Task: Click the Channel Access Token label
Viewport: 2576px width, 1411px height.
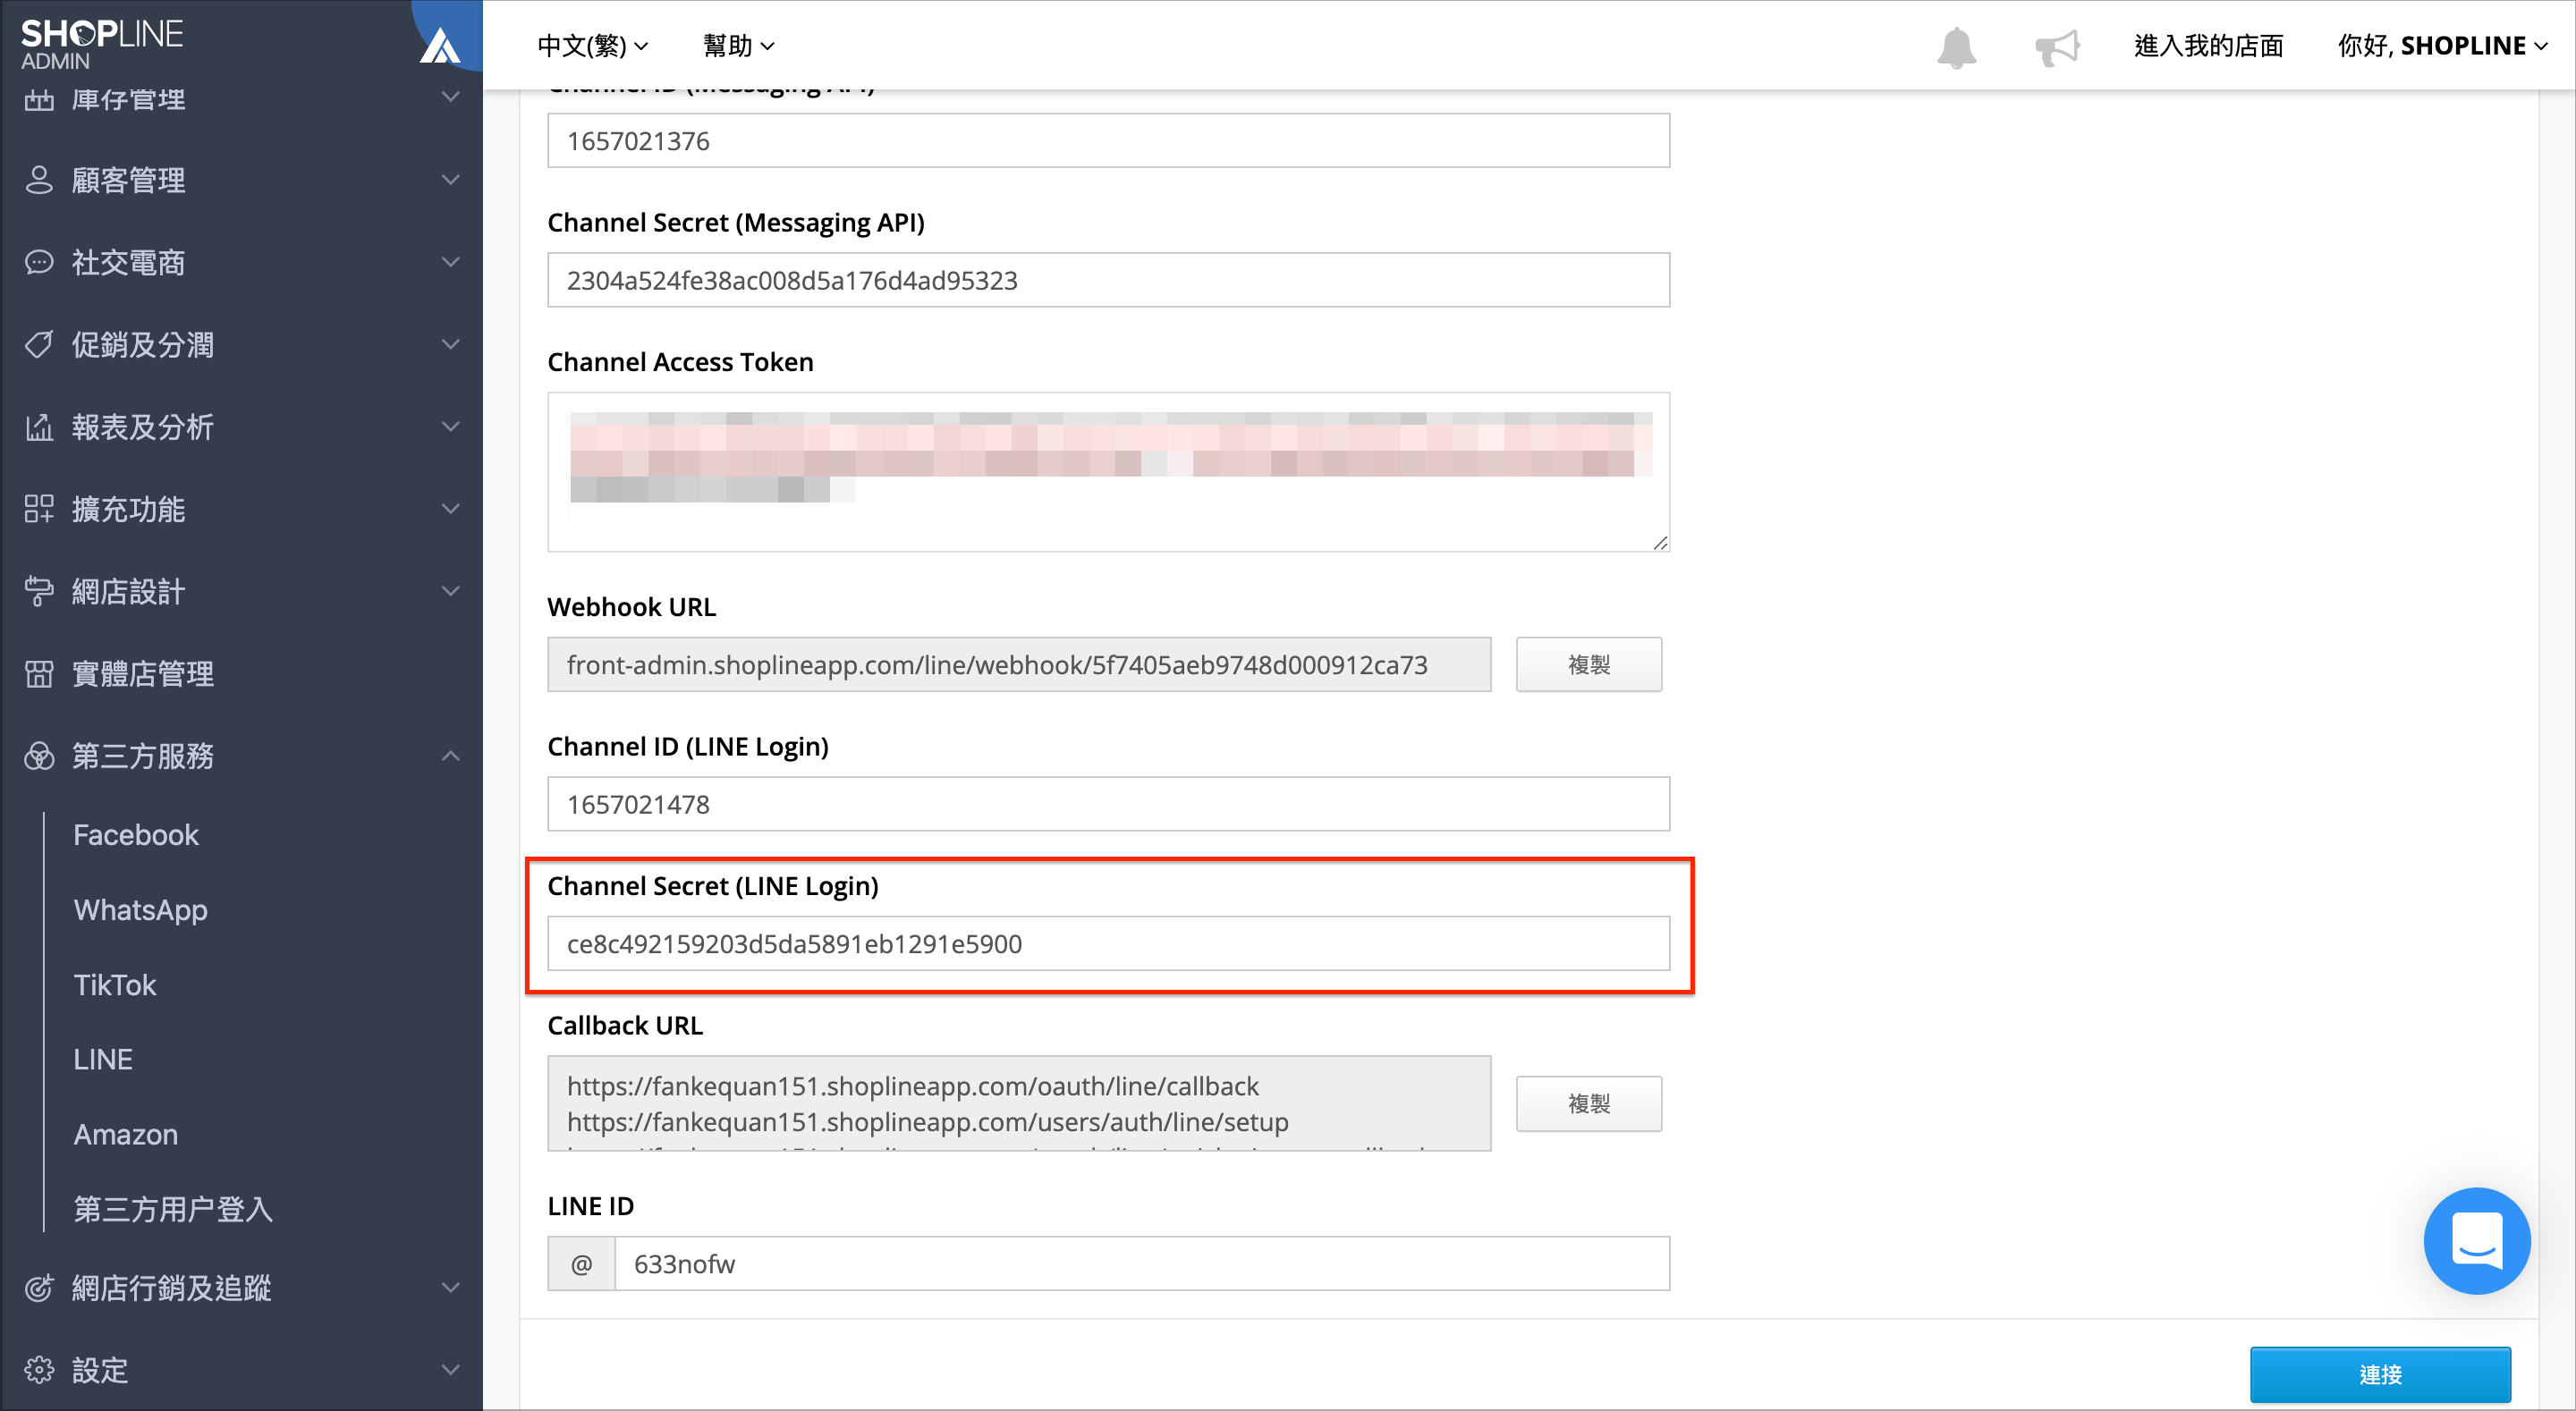Action: click(x=680, y=362)
